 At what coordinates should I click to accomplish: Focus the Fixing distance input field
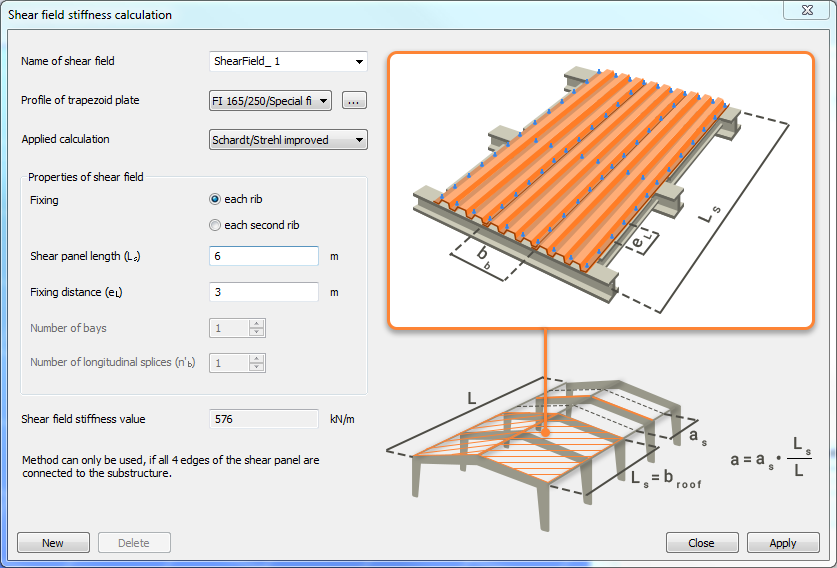pos(264,292)
